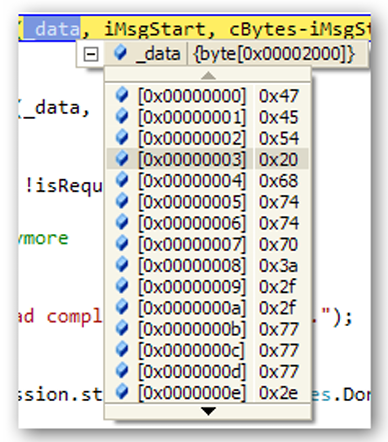Click icon beside index [0x00000009]
The image size is (388, 442).
[x=122, y=286]
